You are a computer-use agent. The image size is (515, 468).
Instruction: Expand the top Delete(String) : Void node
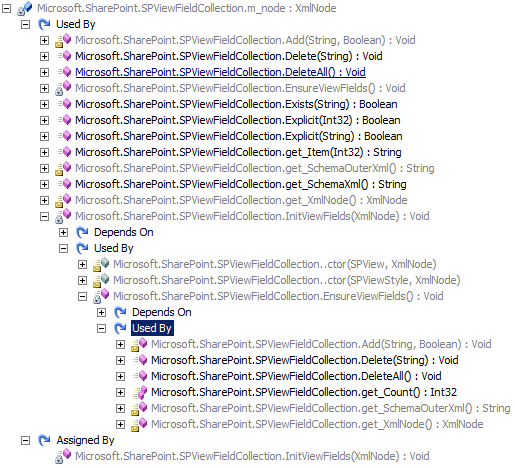(x=44, y=56)
